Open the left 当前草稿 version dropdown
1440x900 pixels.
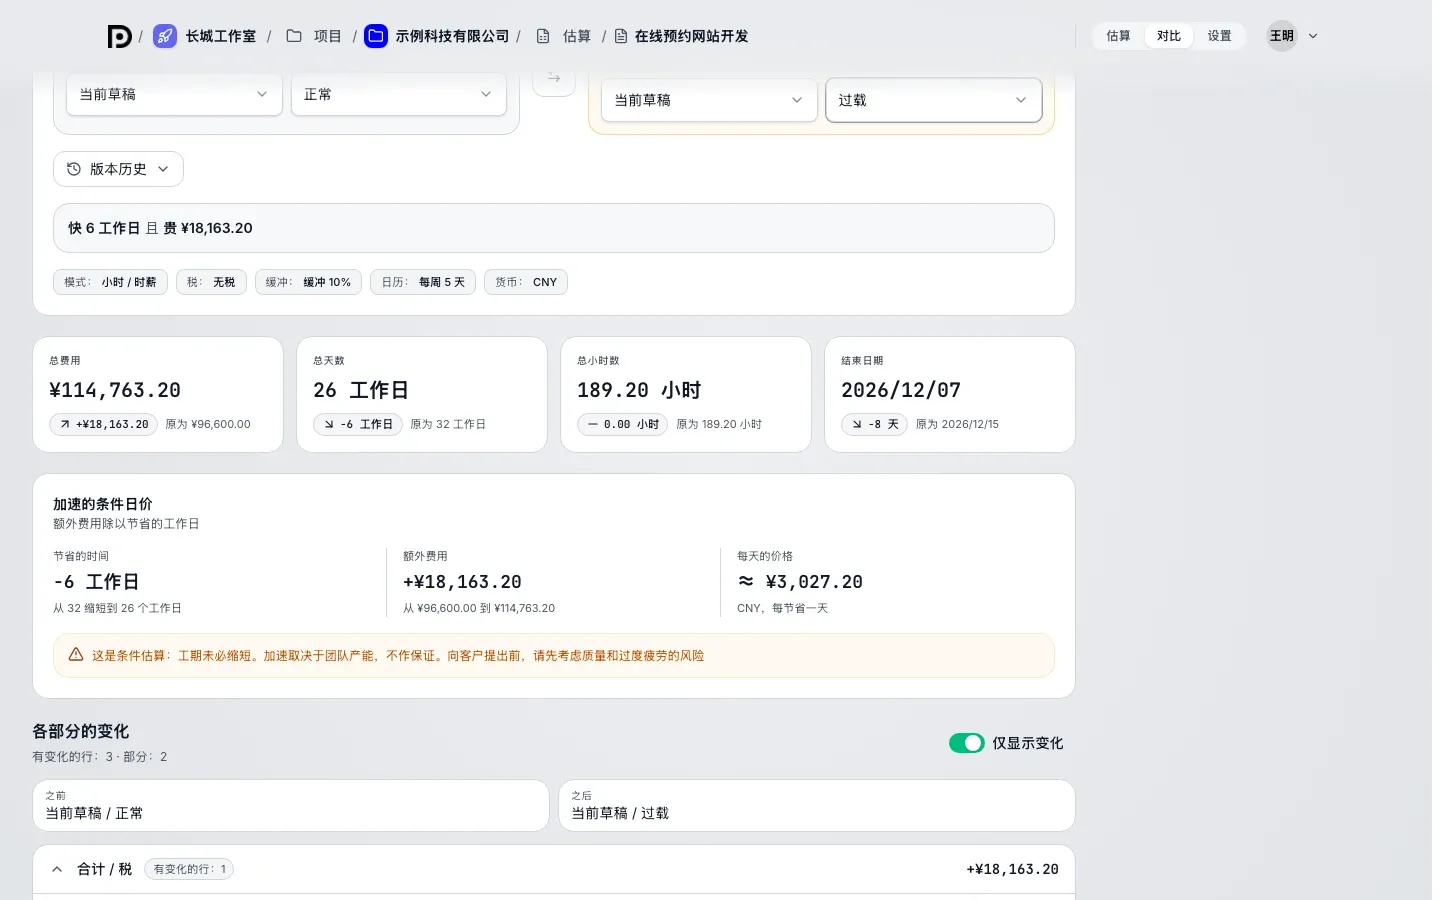[174, 94]
